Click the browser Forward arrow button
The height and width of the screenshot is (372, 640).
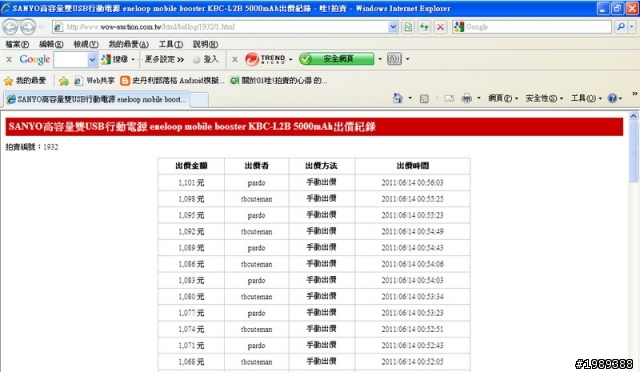pos(28,27)
